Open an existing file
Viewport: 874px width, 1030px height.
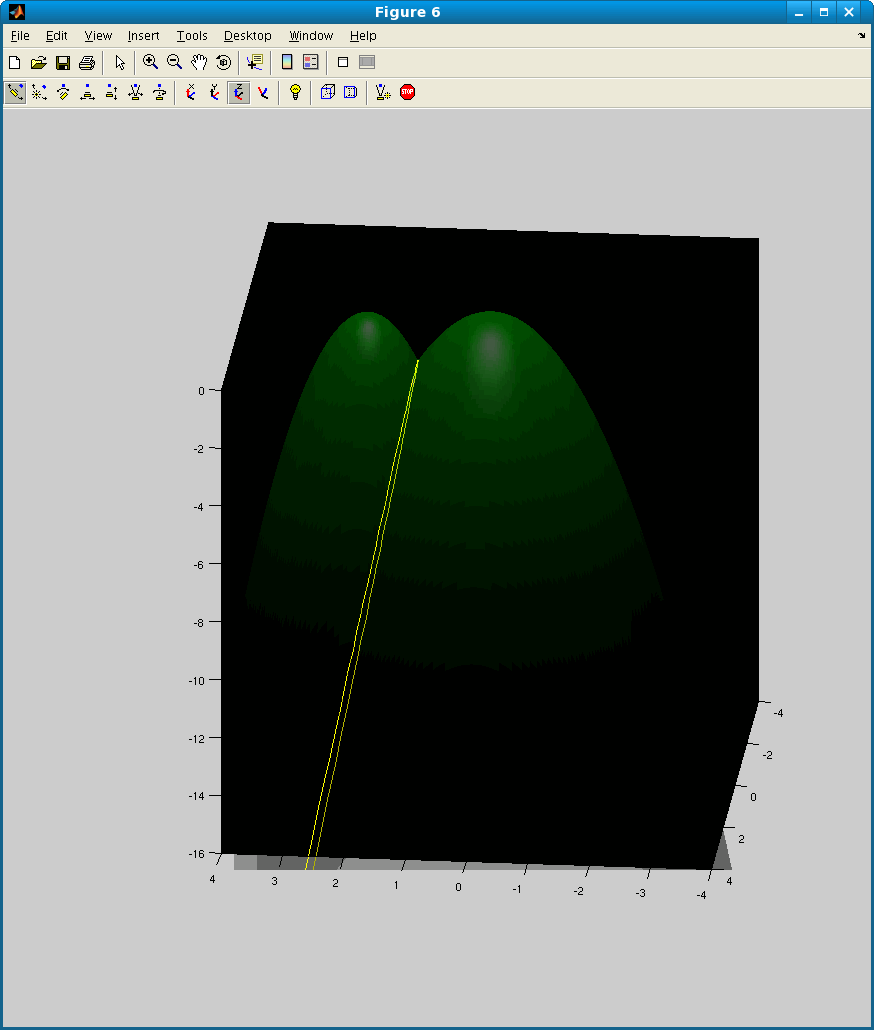click(39, 62)
